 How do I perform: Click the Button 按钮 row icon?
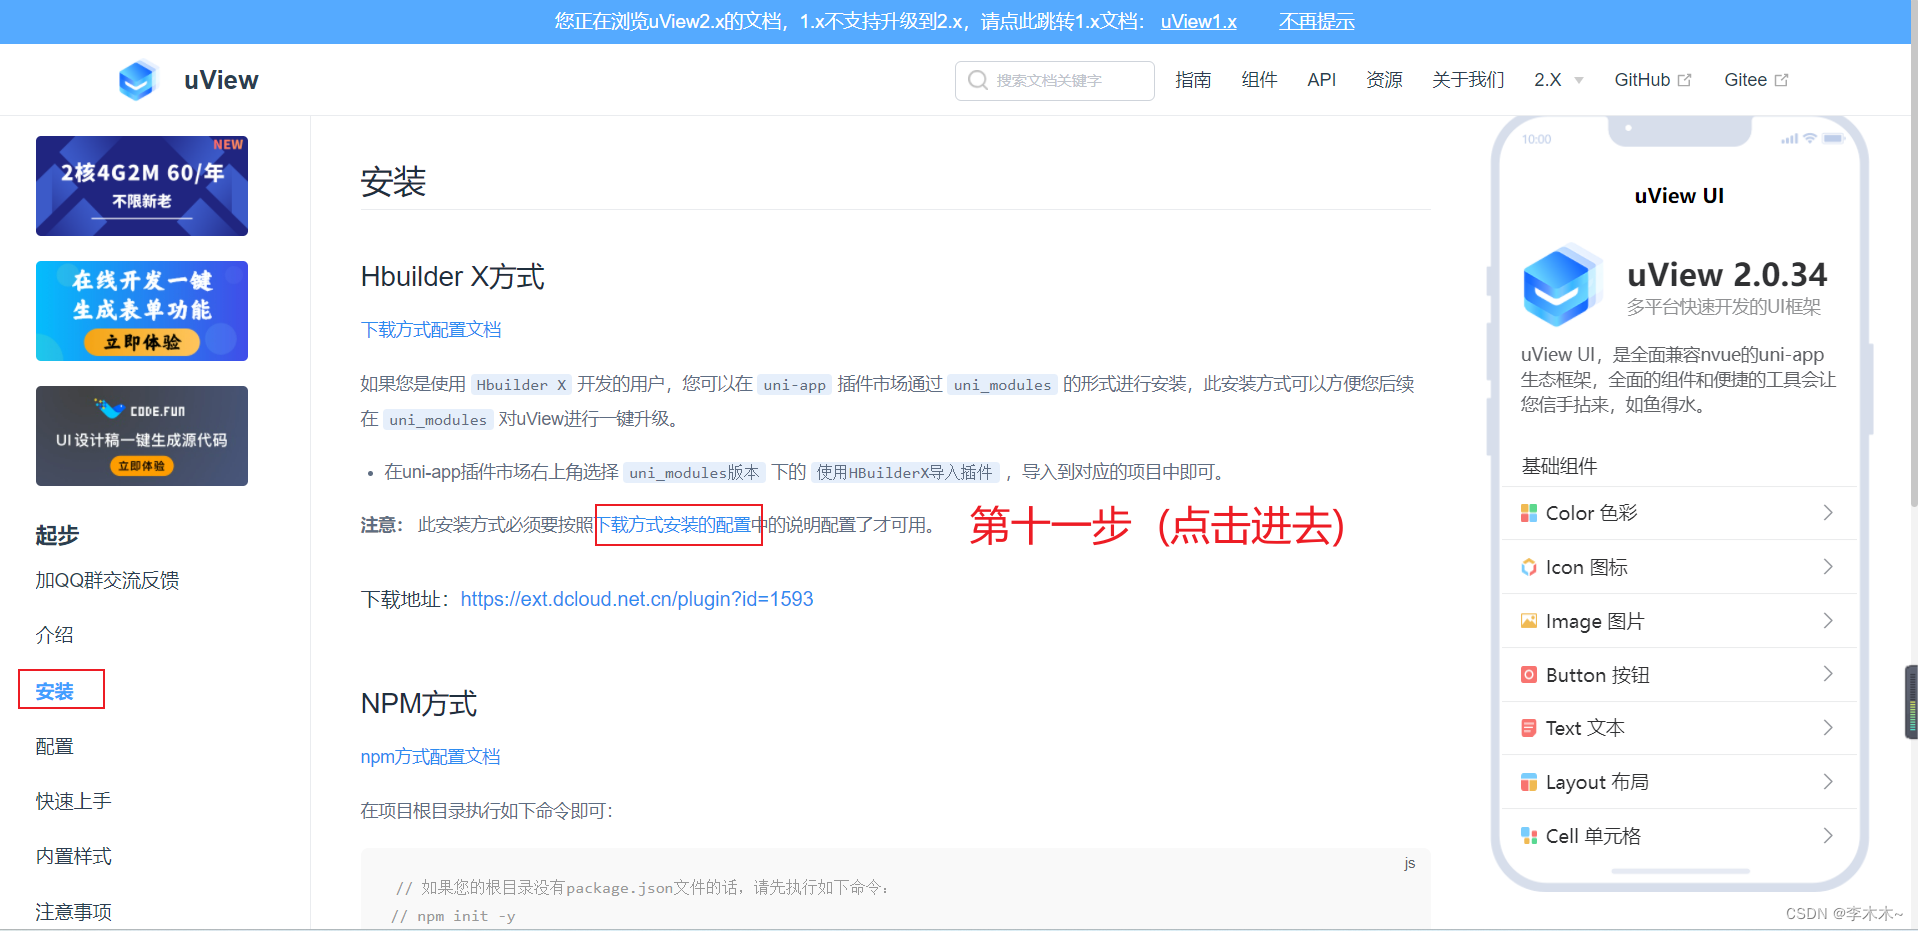[1529, 675]
